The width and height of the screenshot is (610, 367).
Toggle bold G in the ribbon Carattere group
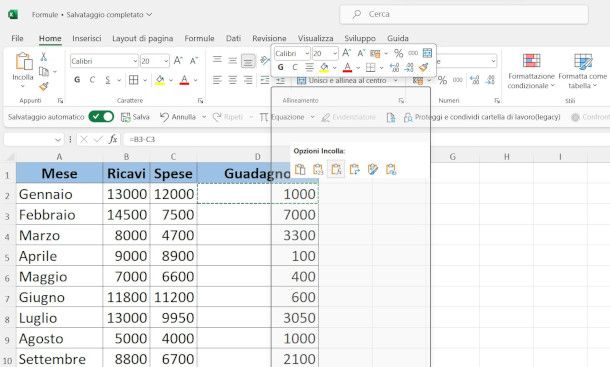click(x=77, y=80)
